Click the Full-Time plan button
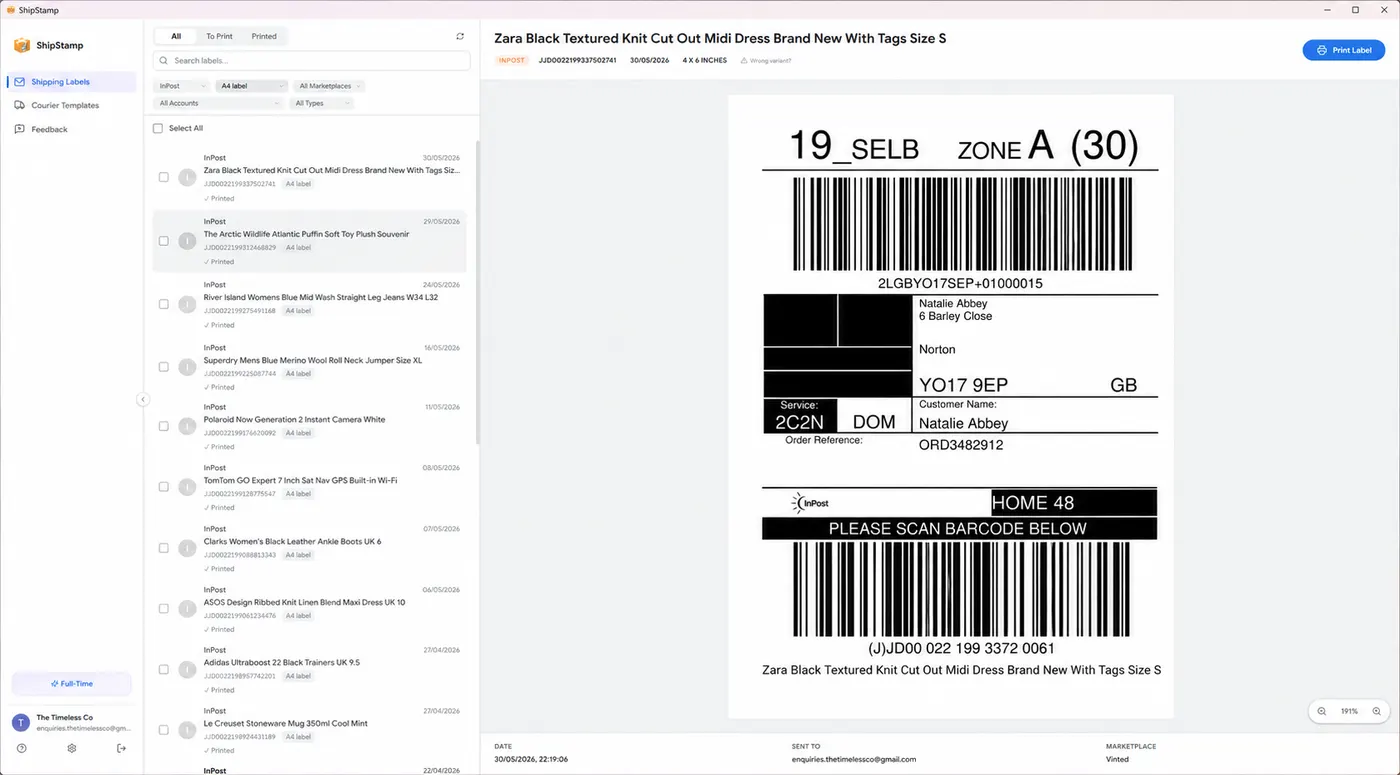1400x775 pixels. click(x=72, y=684)
